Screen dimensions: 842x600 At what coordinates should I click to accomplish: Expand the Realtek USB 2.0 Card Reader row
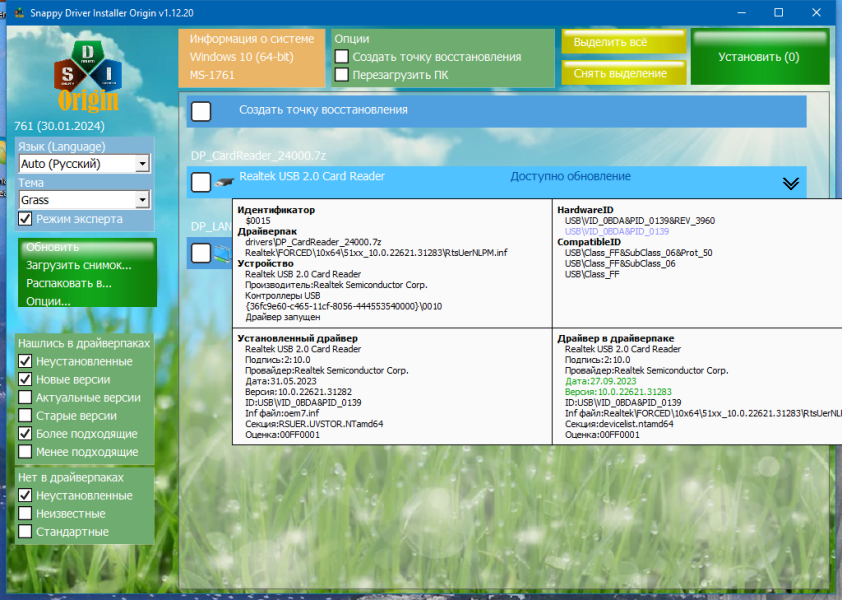point(790,184)
